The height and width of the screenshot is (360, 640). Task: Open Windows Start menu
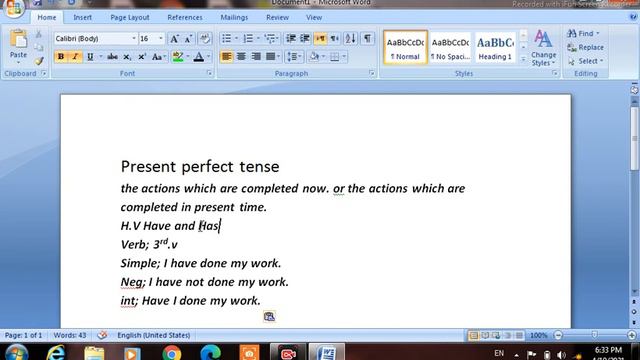tap(16, 352)
